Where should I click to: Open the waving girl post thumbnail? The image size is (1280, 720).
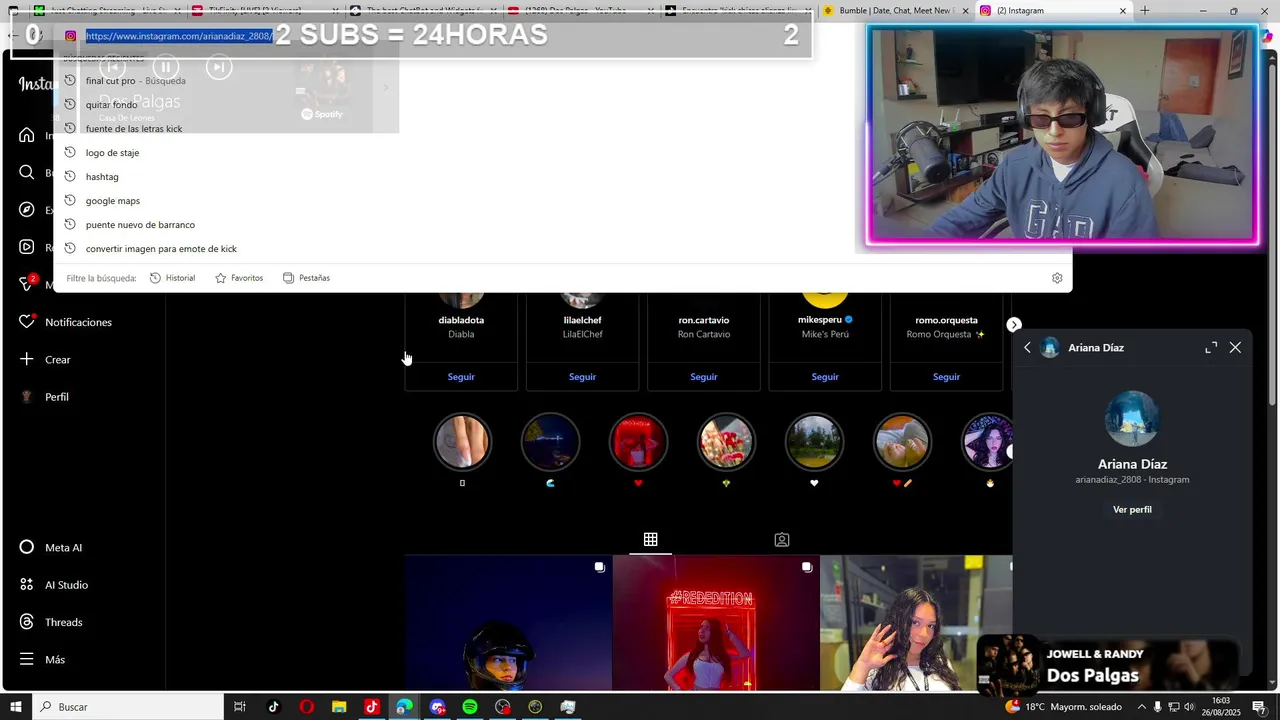pyautogui.click(x=916, y=623)
